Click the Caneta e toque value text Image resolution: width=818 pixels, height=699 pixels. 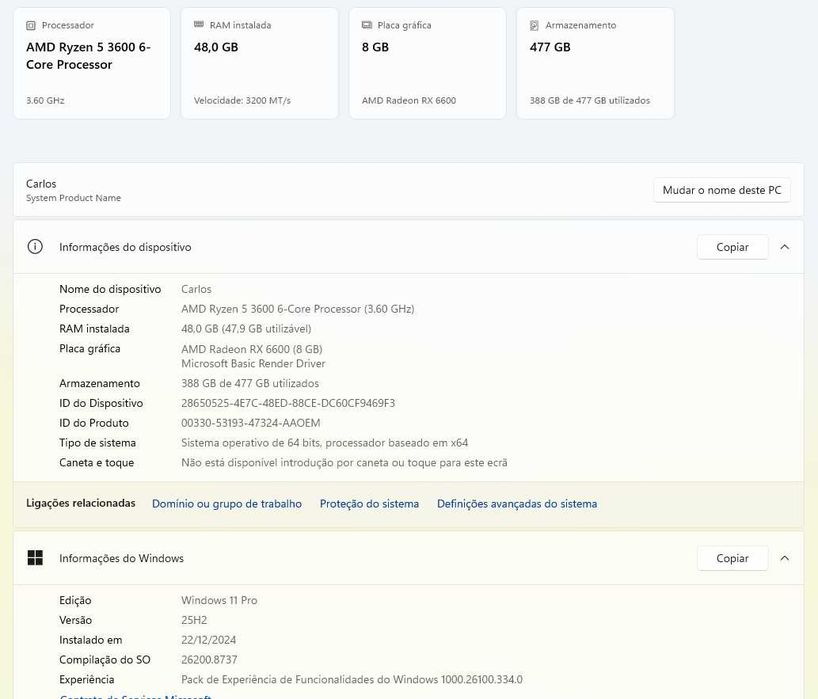[344, 463]
